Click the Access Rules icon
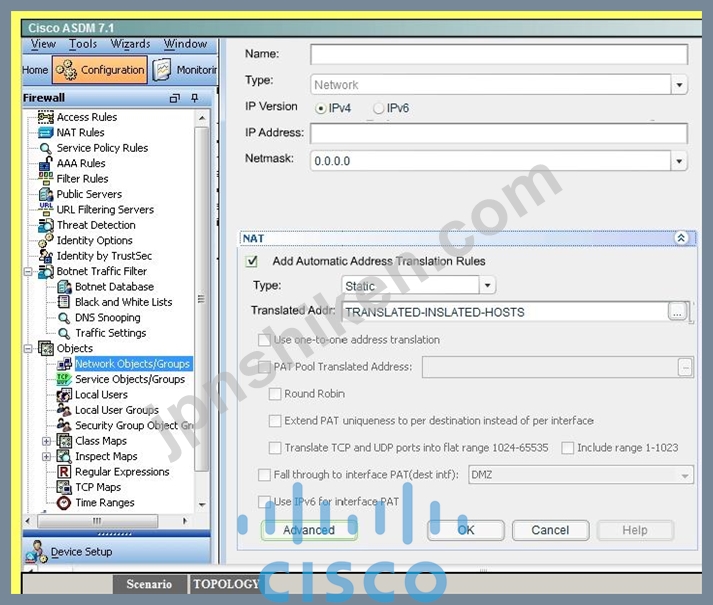The height and width of the screenshot is (605, 713). pyautogui.click(x=45, y=117)
